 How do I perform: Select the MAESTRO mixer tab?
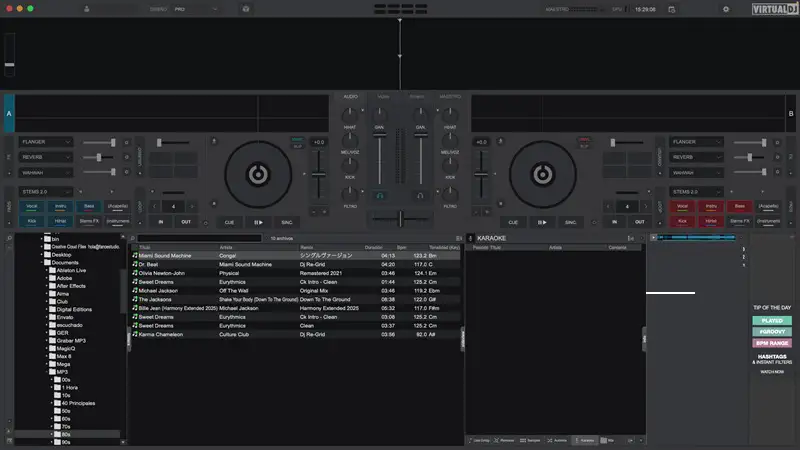450,96
